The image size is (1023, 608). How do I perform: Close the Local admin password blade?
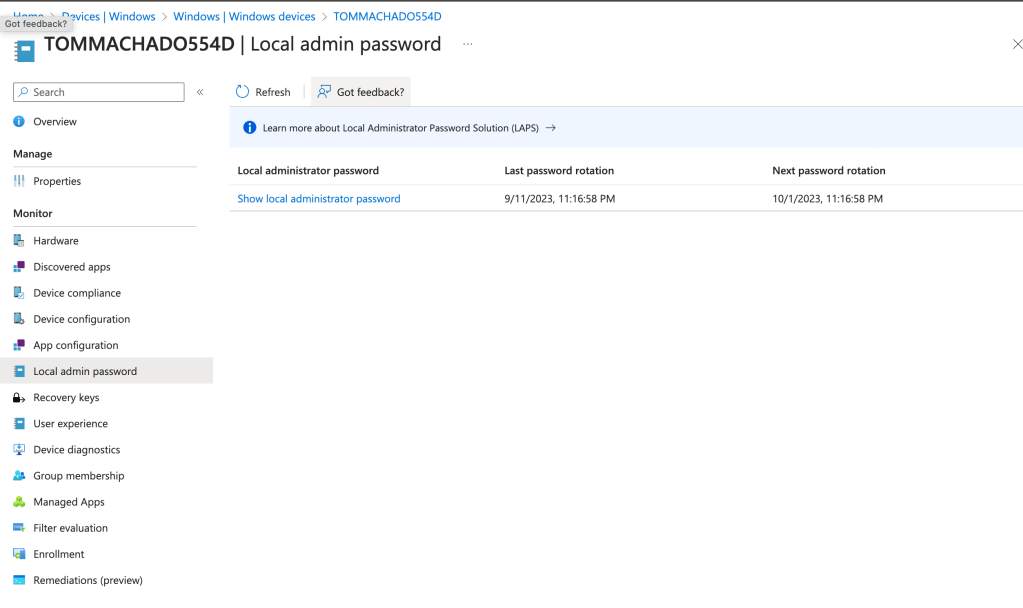(x=1017, y=45)
